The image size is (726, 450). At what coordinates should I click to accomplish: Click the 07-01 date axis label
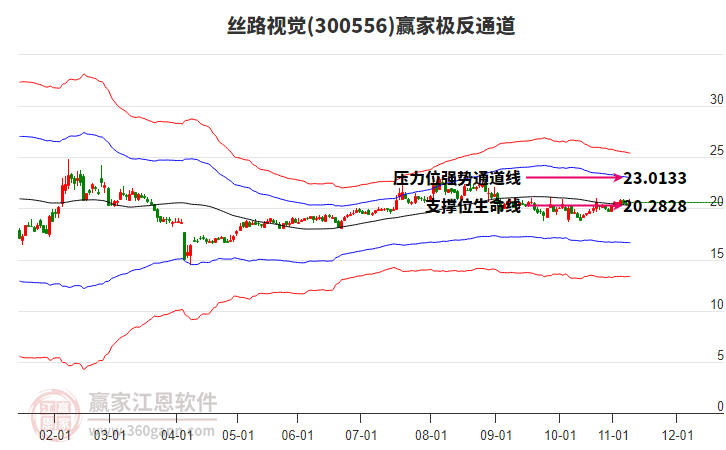click(x=361, y=435)
